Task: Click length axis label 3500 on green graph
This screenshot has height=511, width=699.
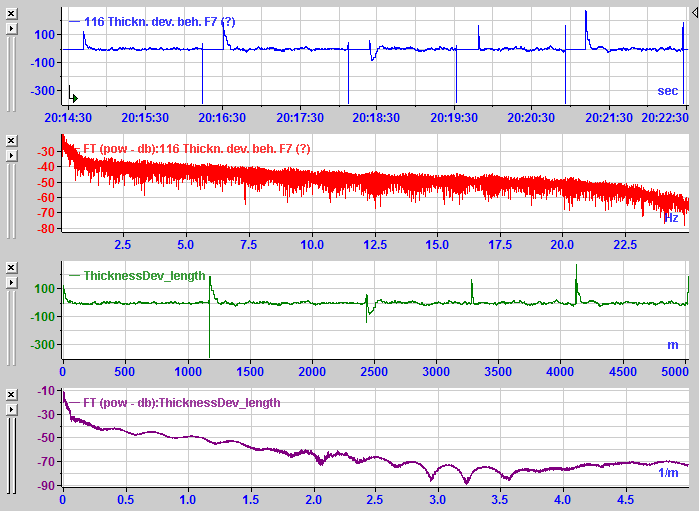Action: [498, 372]
